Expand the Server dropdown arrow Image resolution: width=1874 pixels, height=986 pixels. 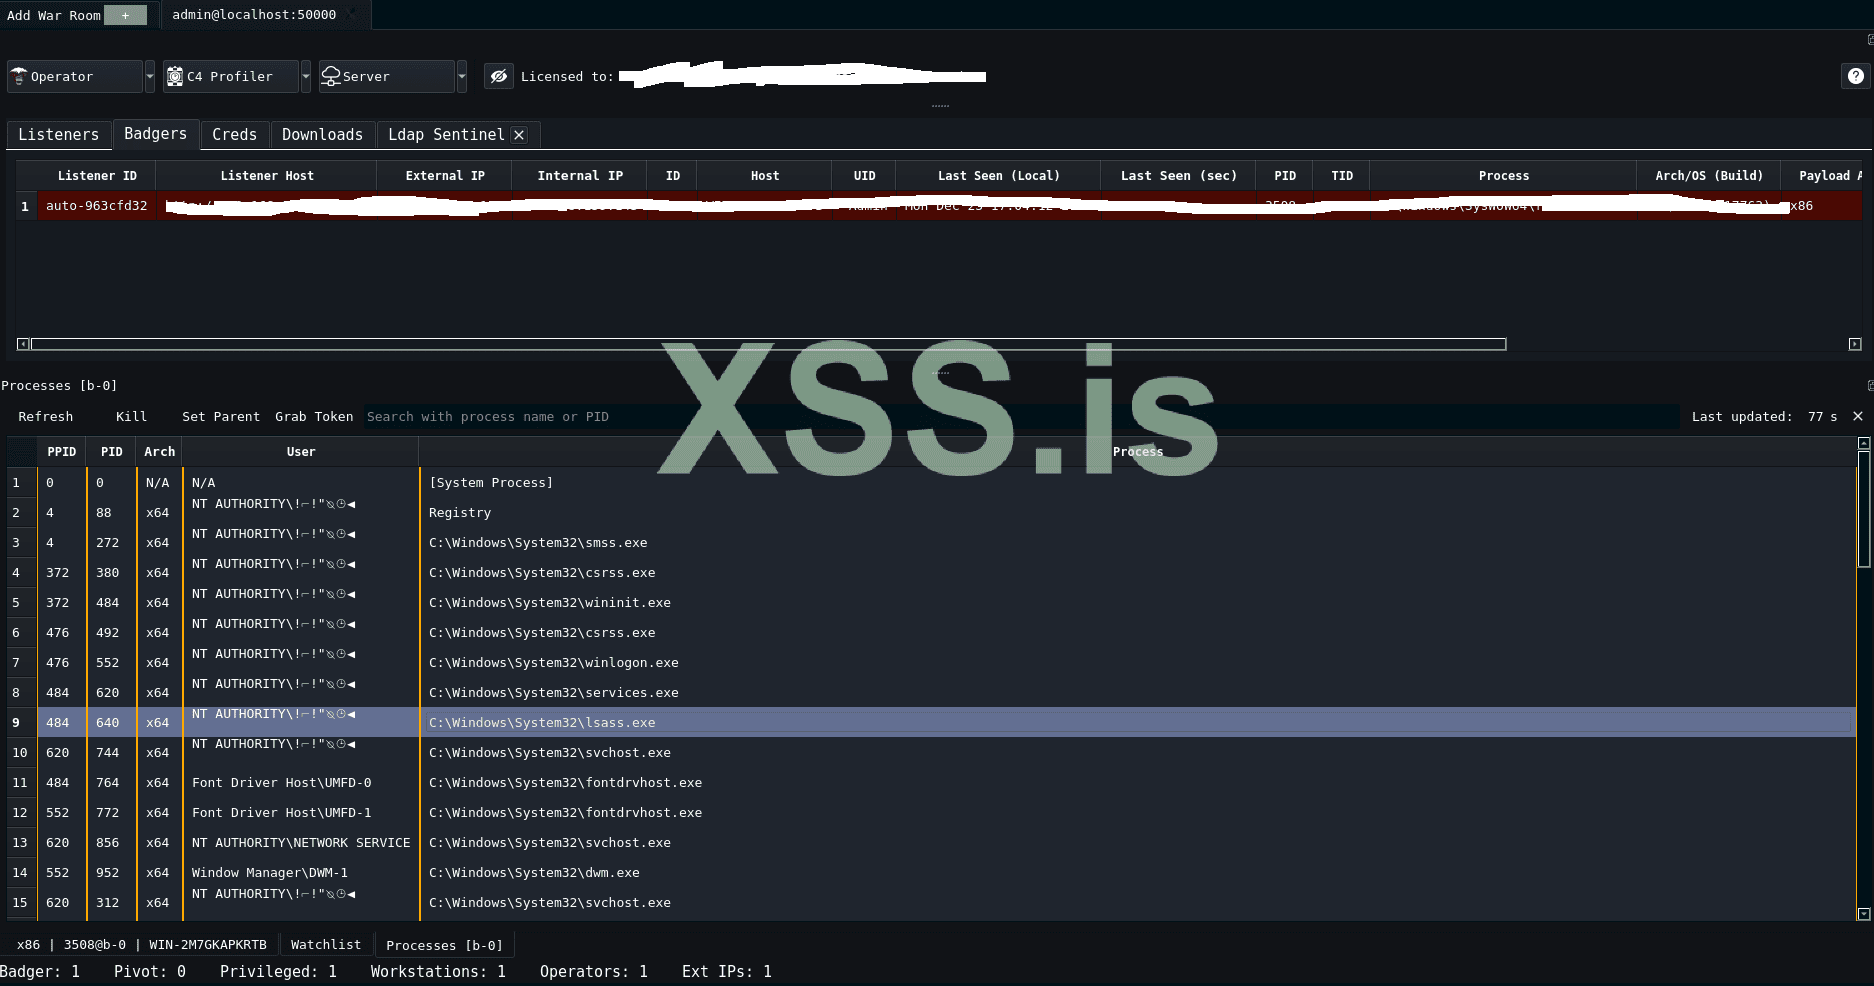pos(462,76)
